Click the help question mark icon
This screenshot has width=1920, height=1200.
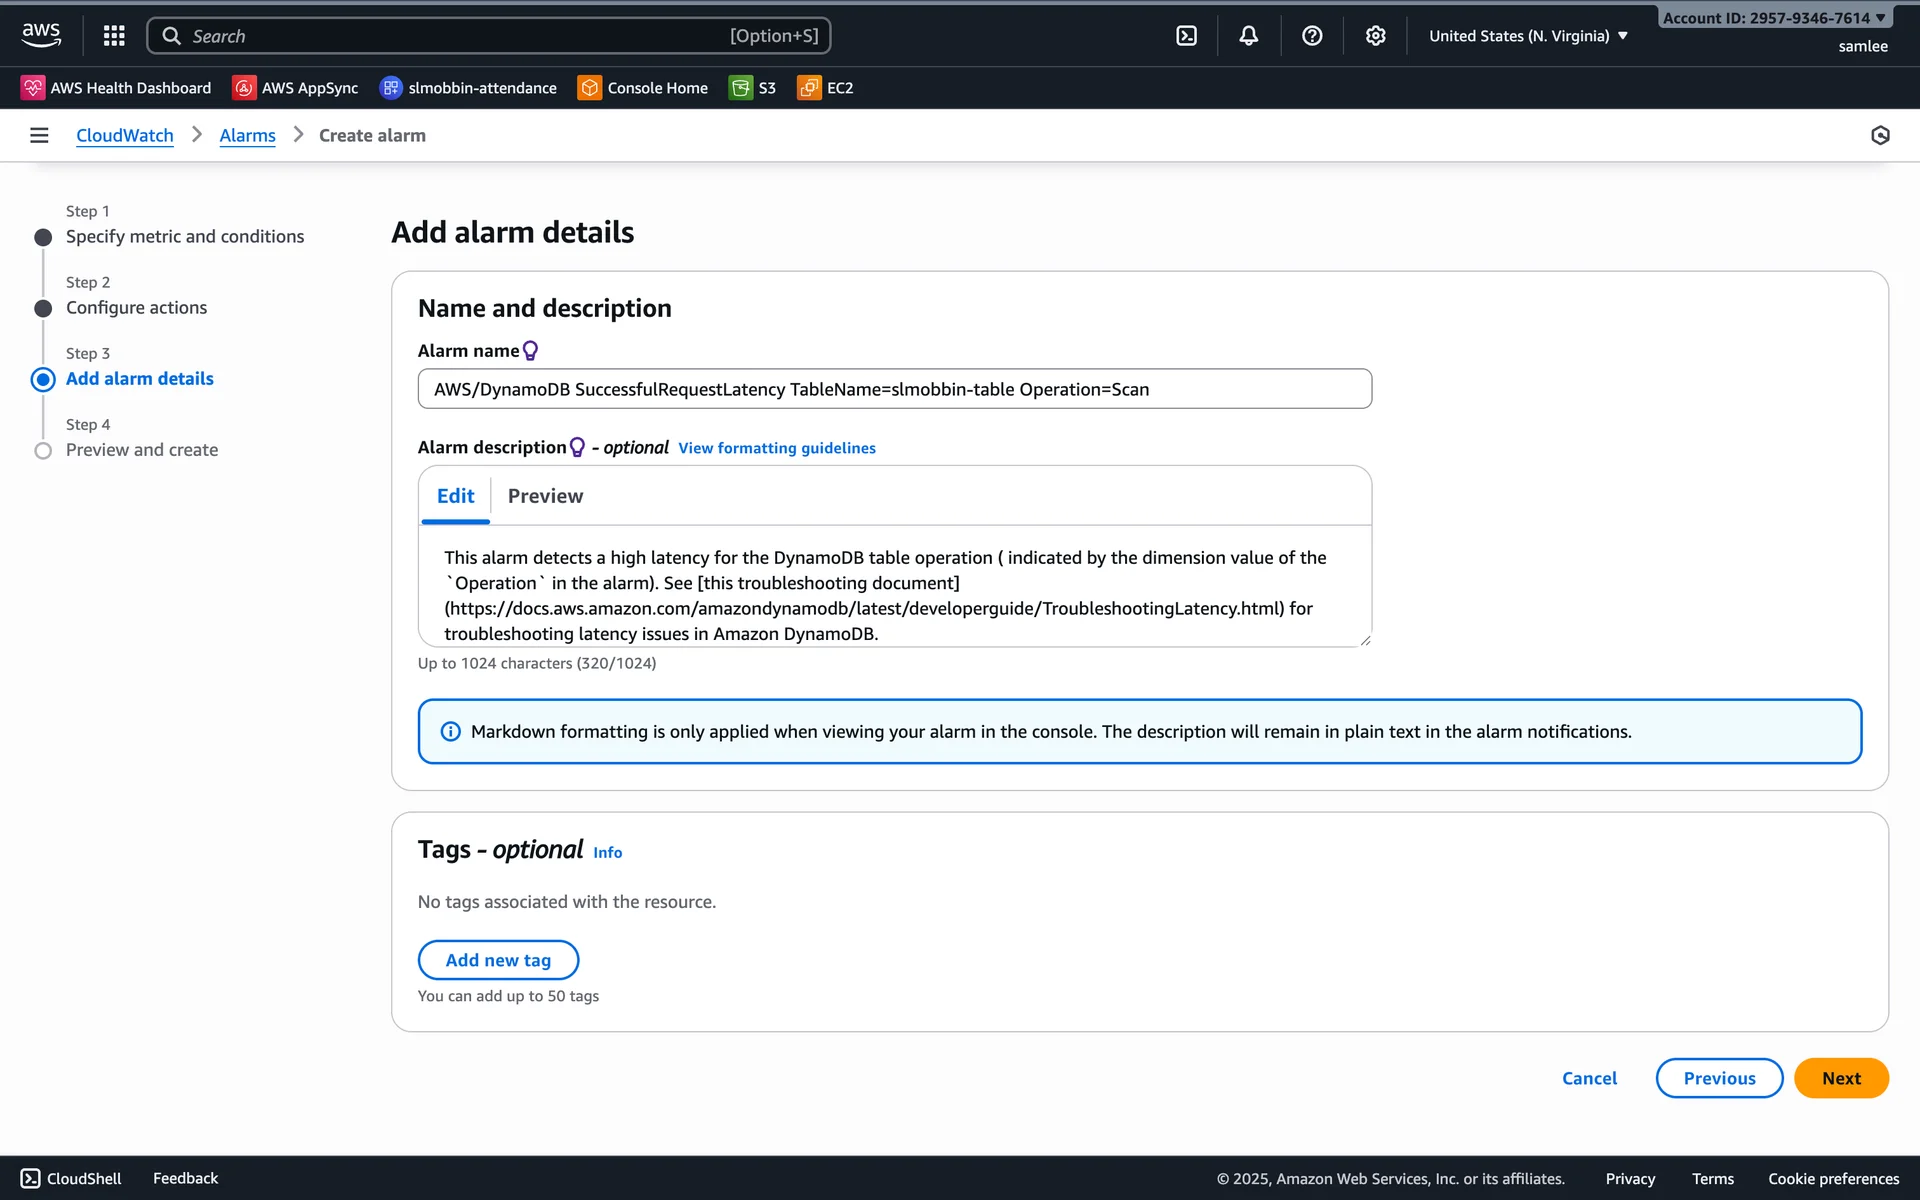(1312, 36)
